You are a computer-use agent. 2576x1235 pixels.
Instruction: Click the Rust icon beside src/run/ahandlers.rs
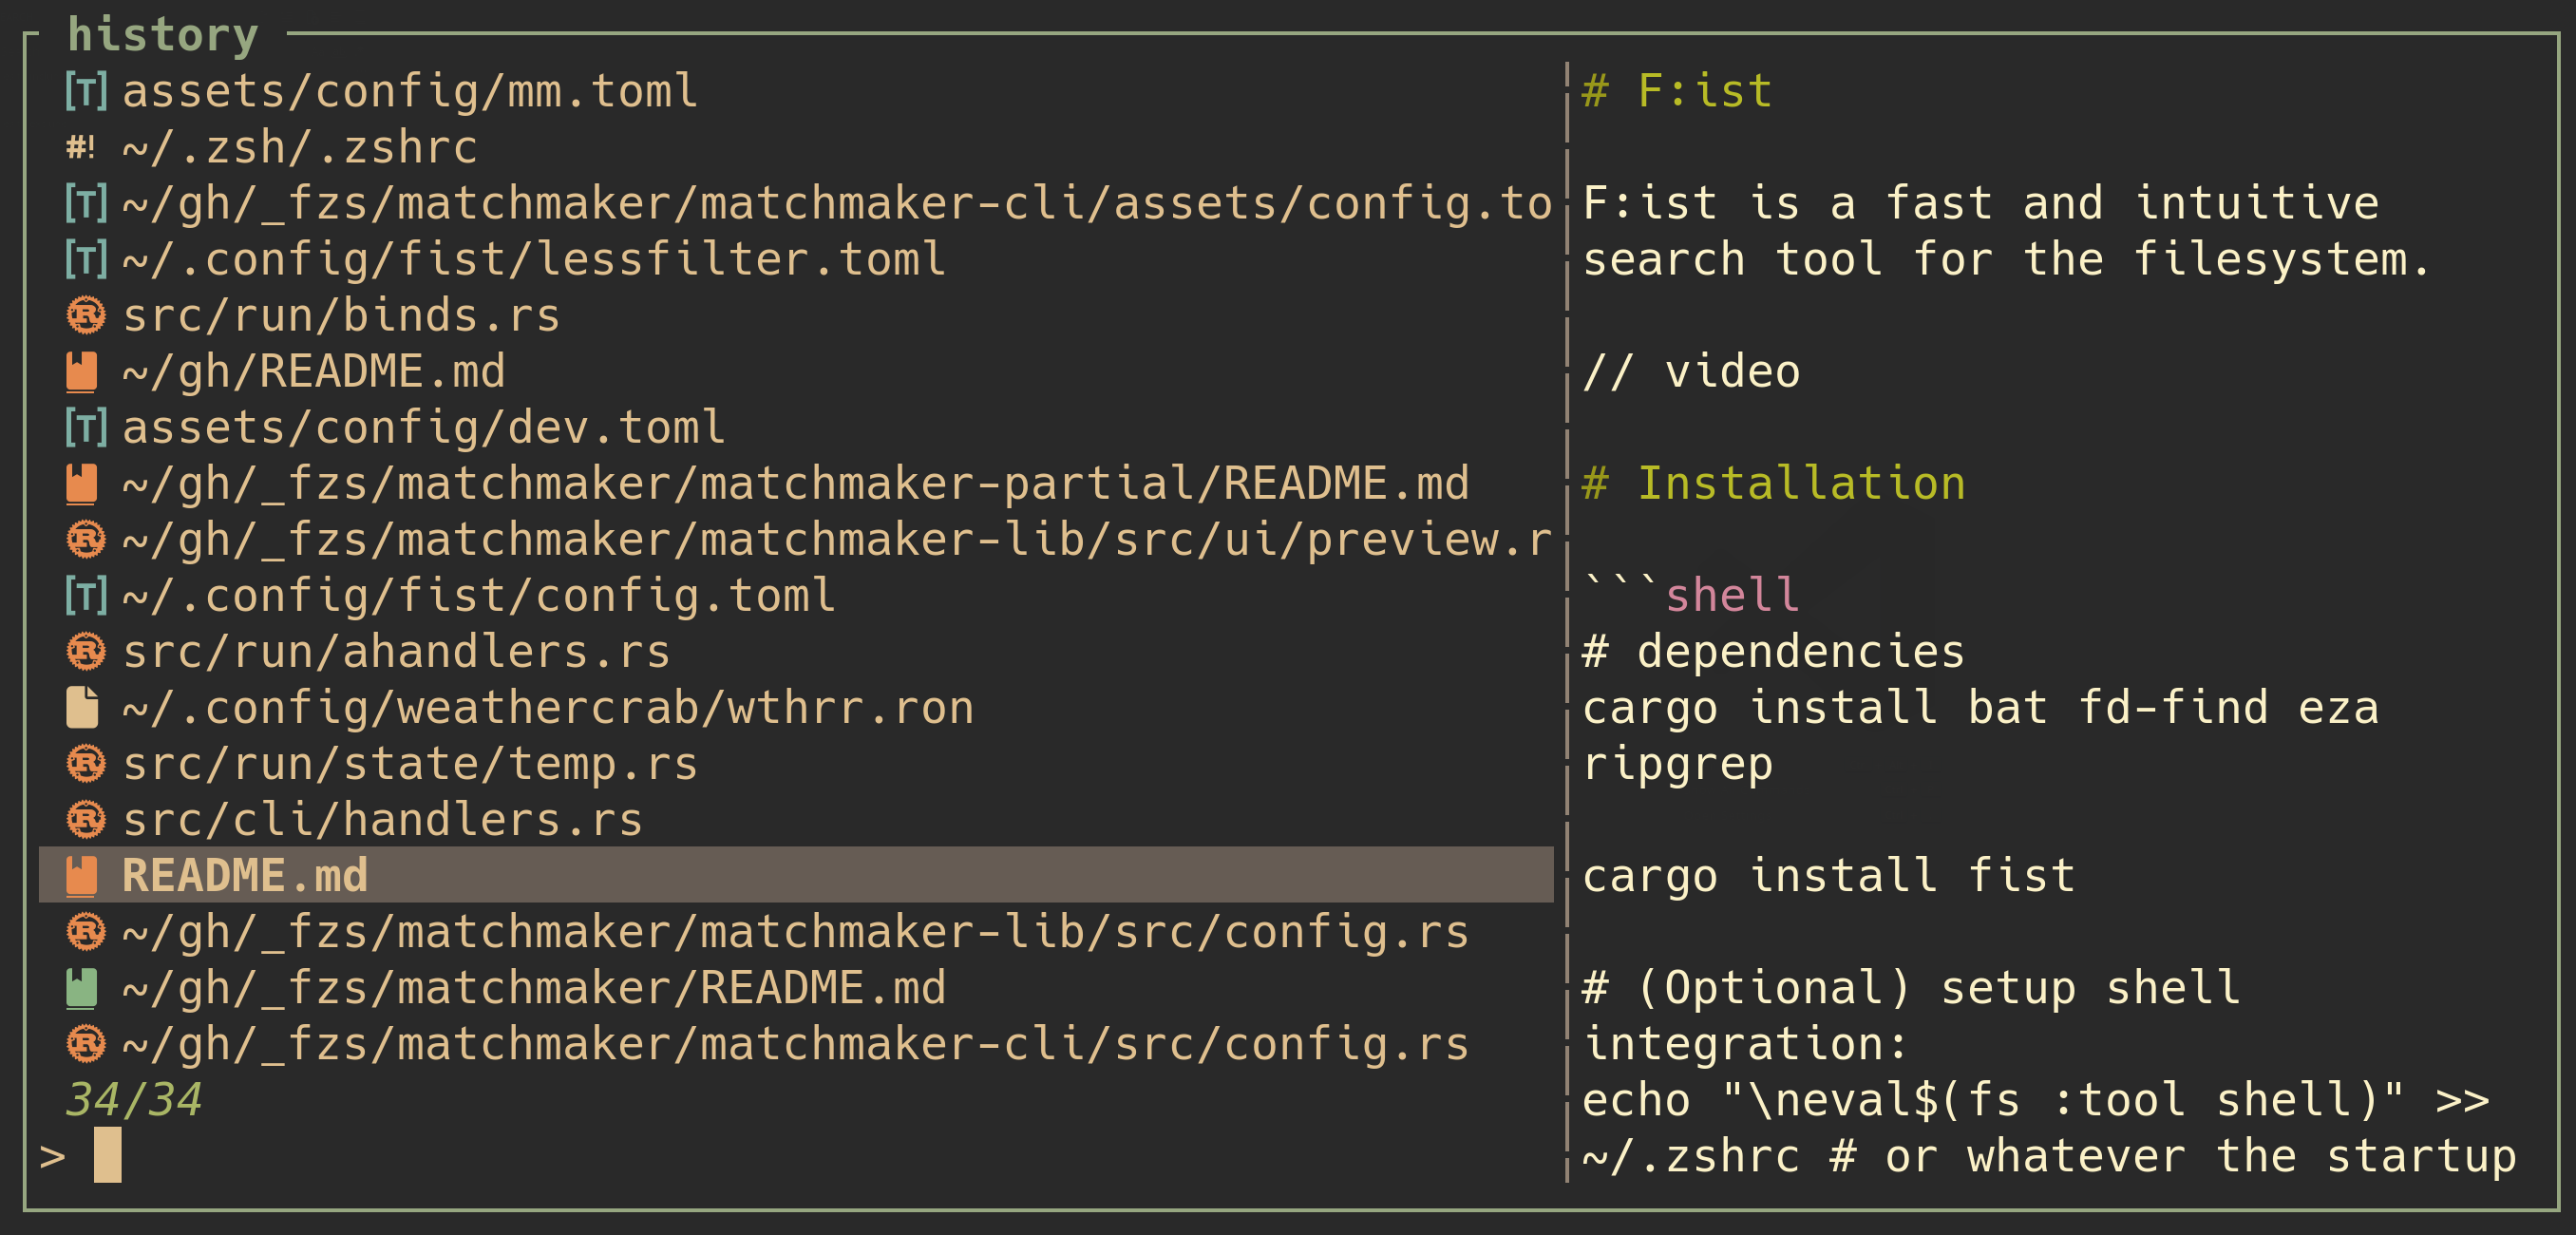click(86, 651)
